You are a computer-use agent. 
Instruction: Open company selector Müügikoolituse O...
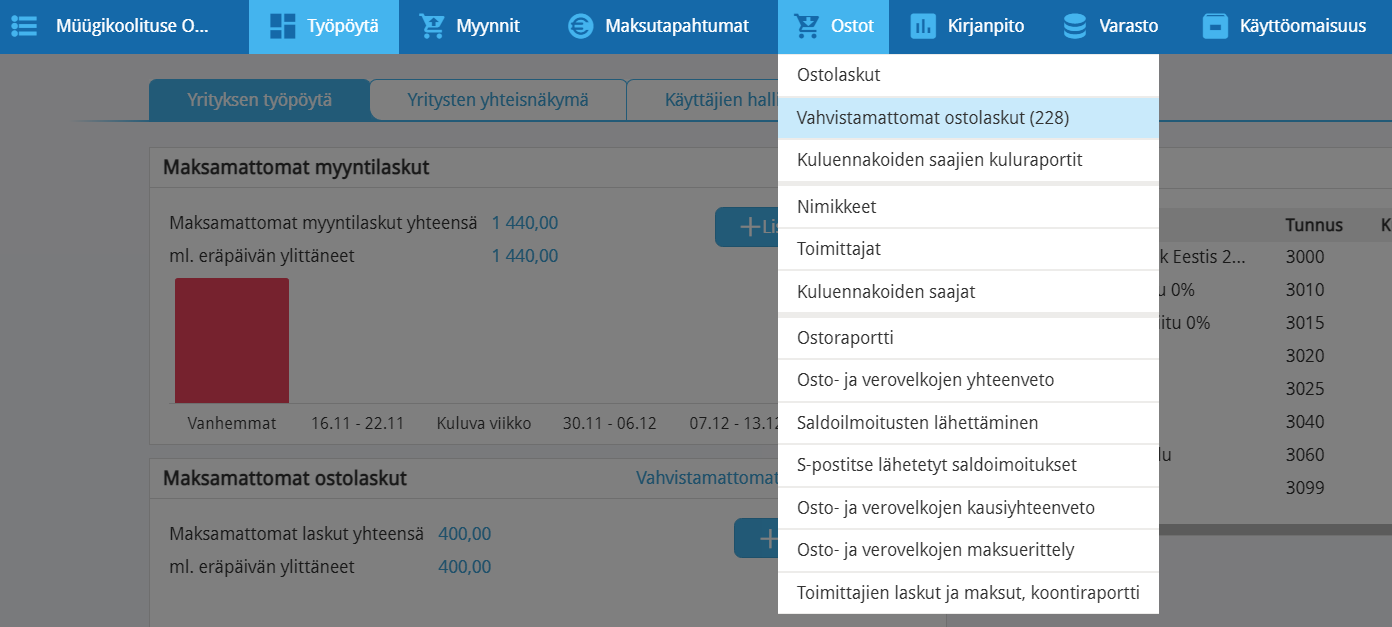[133, 26]
